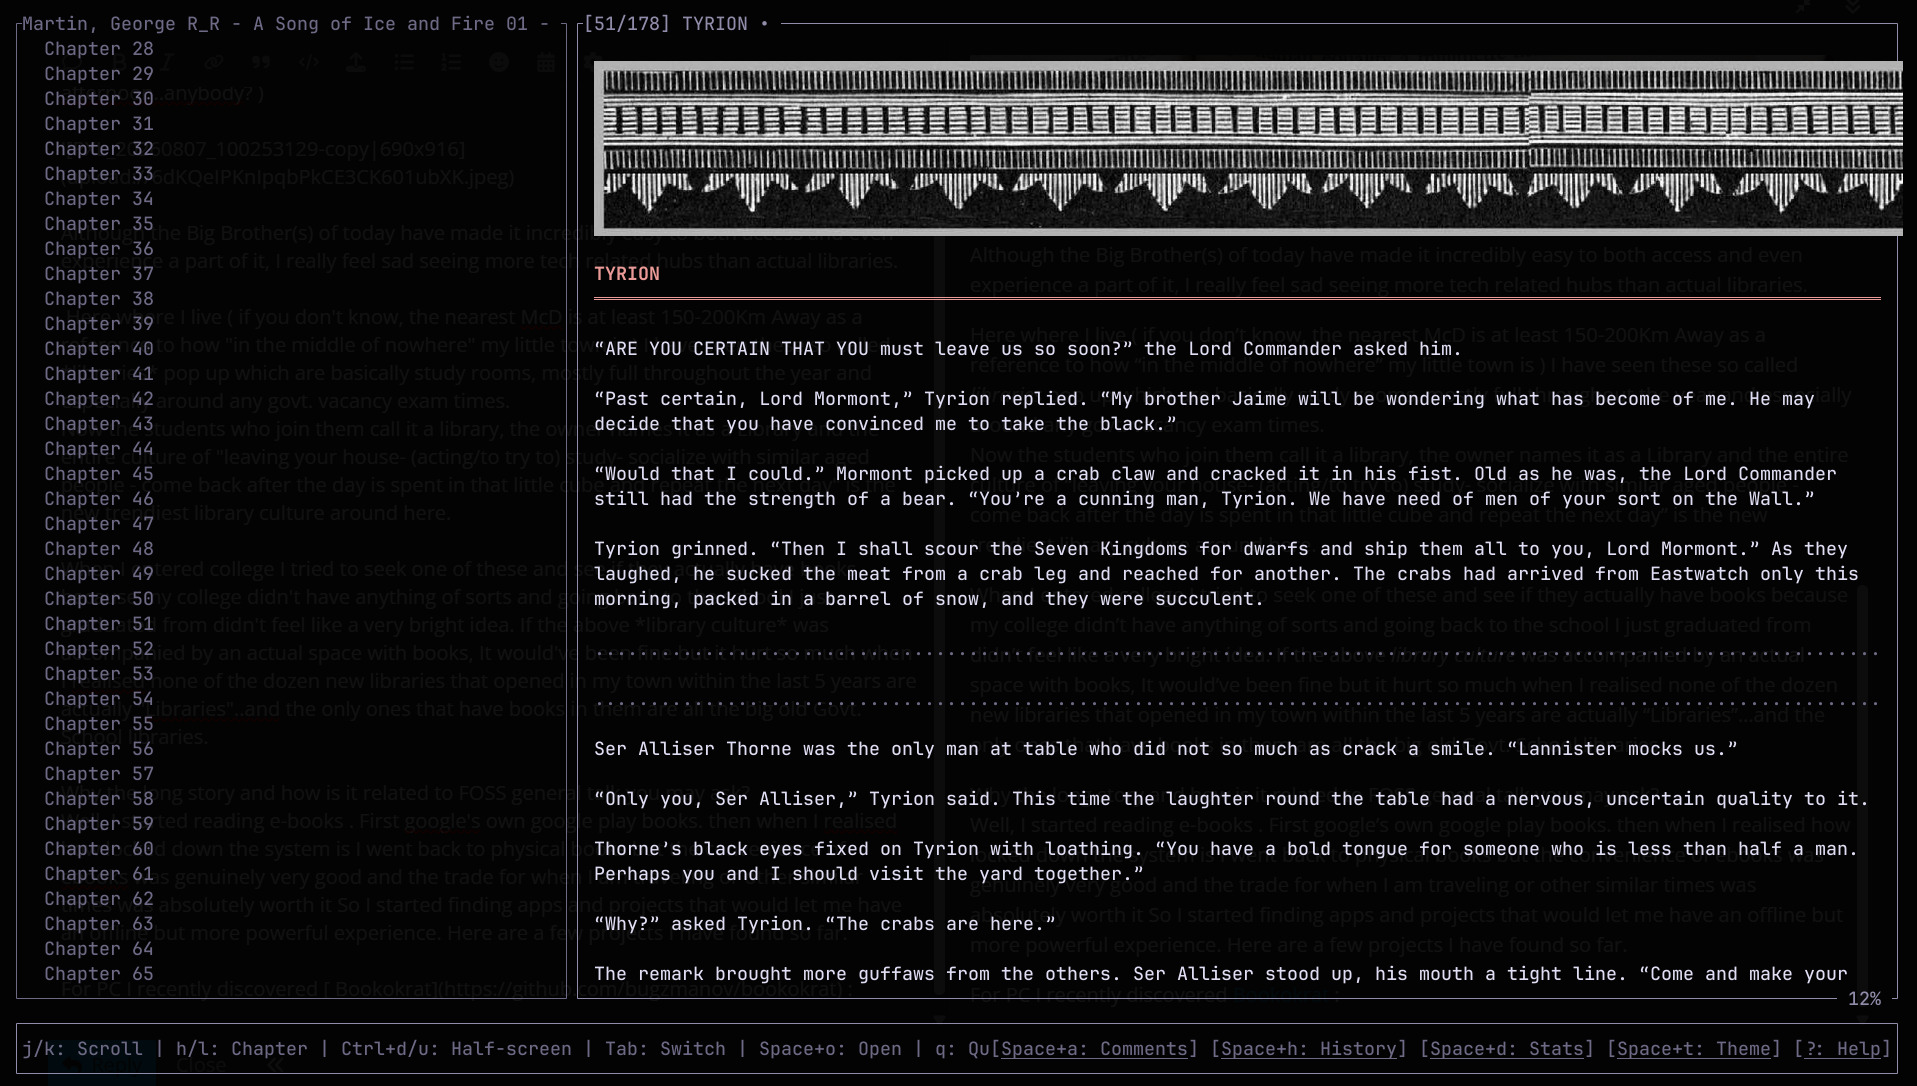The width and height of the screenshot is (1917, 1086).
Task: Open Chapter 38 entry
Action: 99,299
